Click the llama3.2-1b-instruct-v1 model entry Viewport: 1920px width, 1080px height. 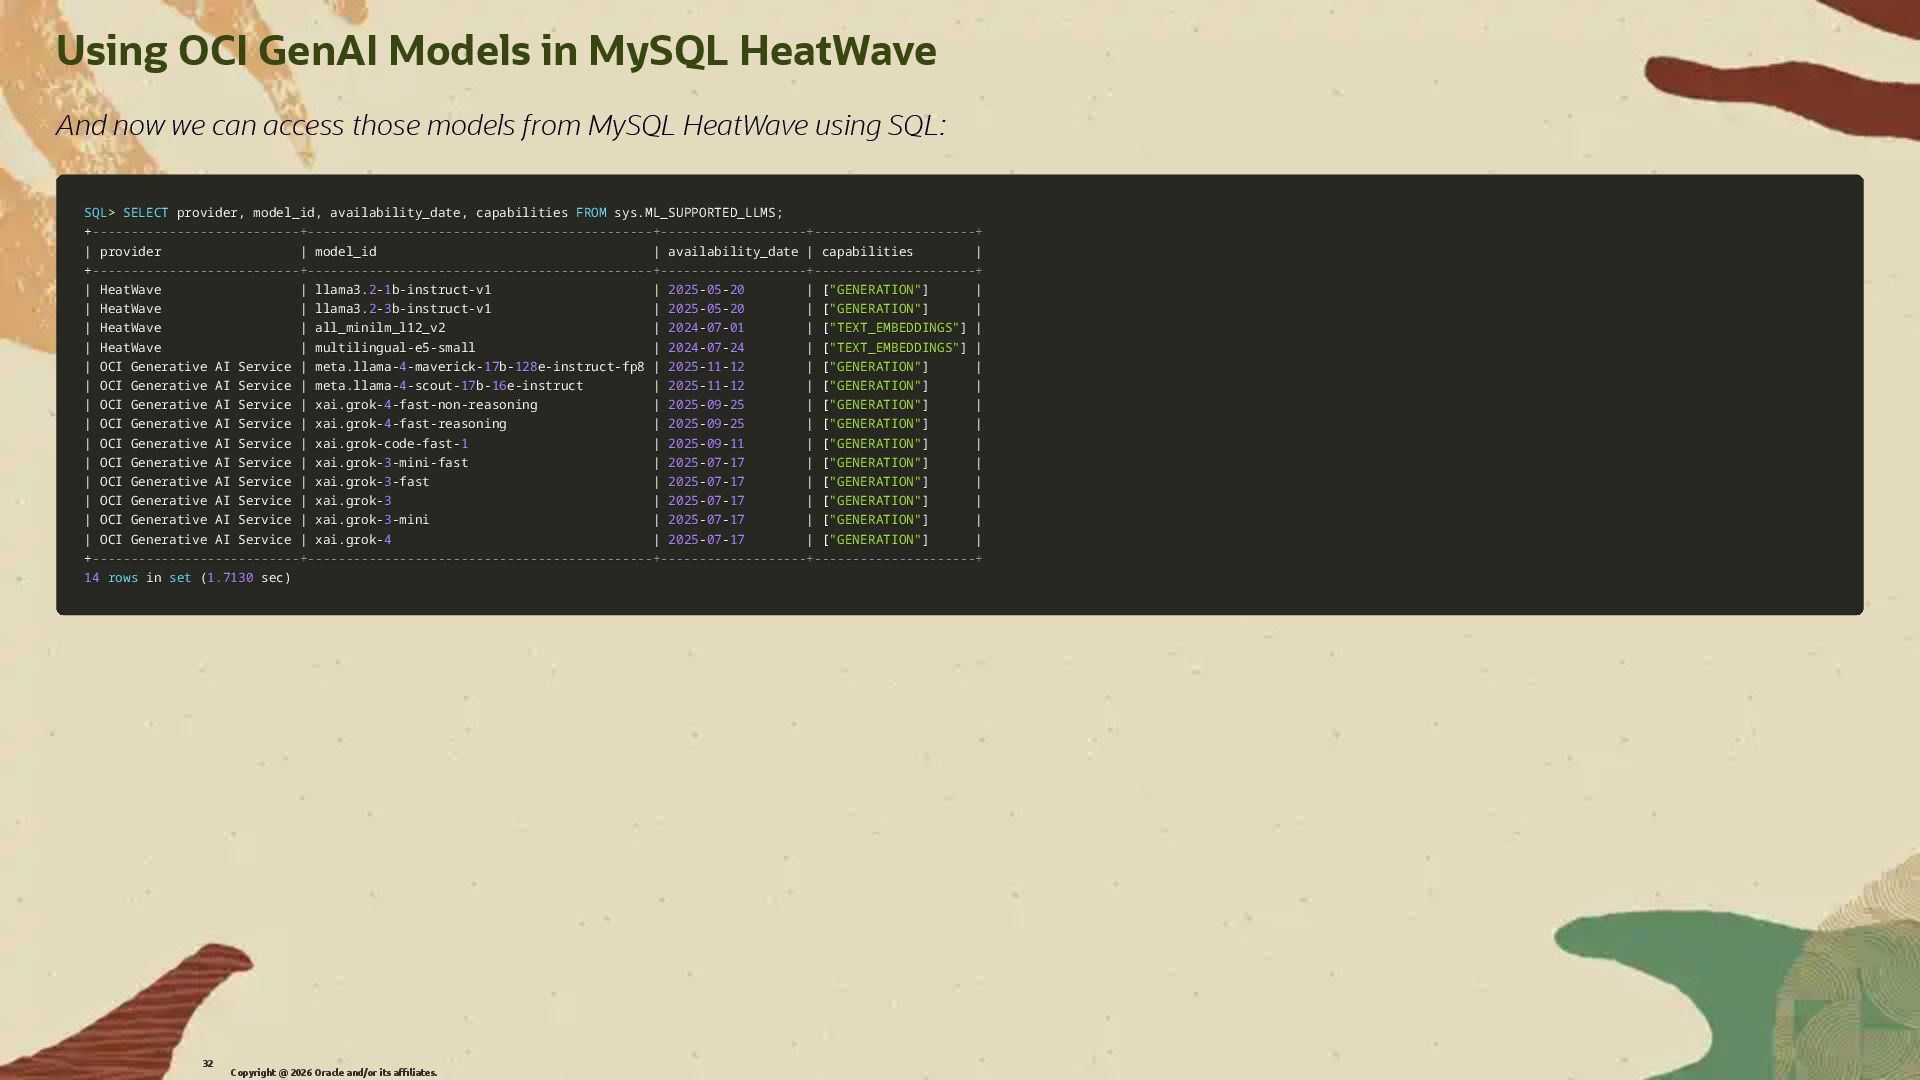pos(402,290)
